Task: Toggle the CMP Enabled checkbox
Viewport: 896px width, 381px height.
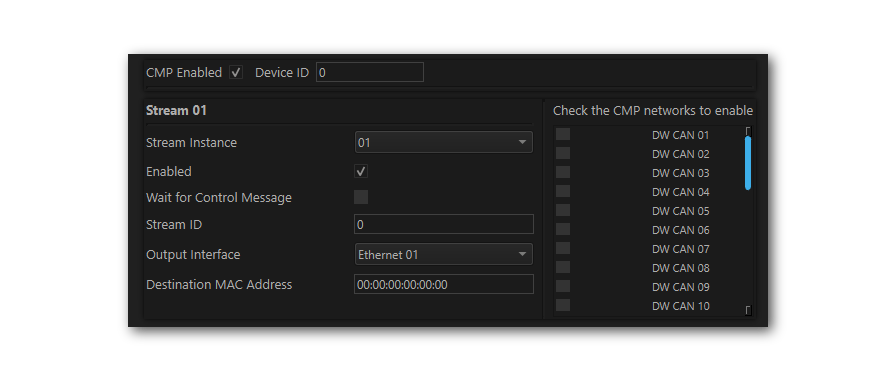Action: 235,73
